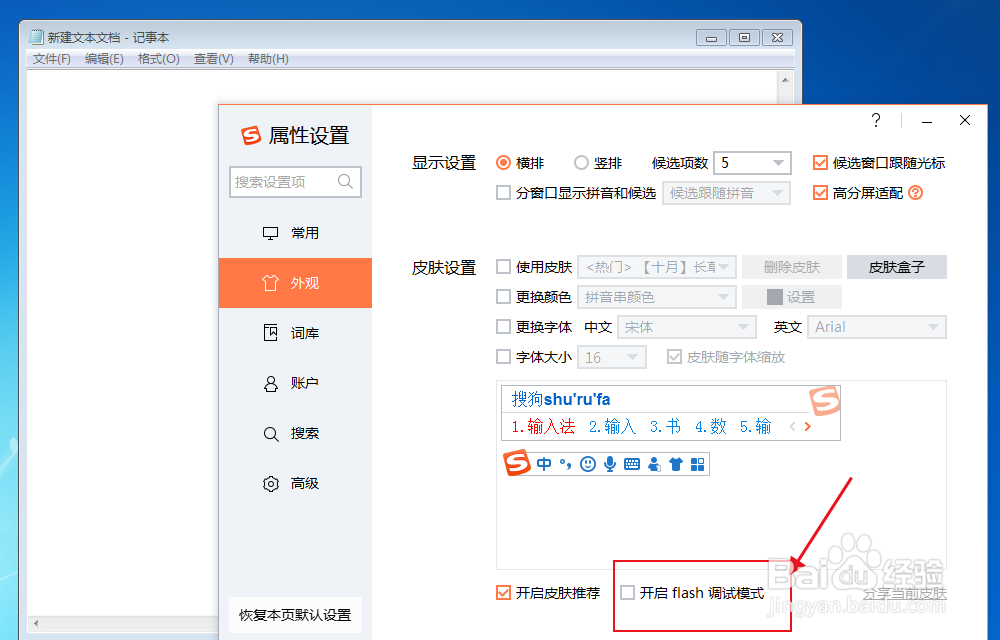Screen dimensions: 1000x640
Task: Switch to the 常用 settings tab
Action: 295,233
